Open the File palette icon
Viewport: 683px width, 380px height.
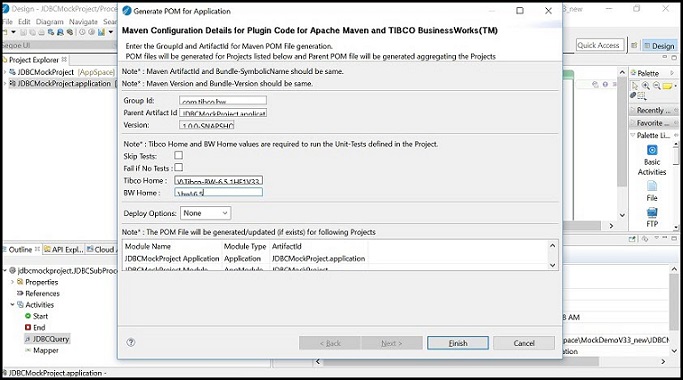pyautogui.click(x=652, y=186)
